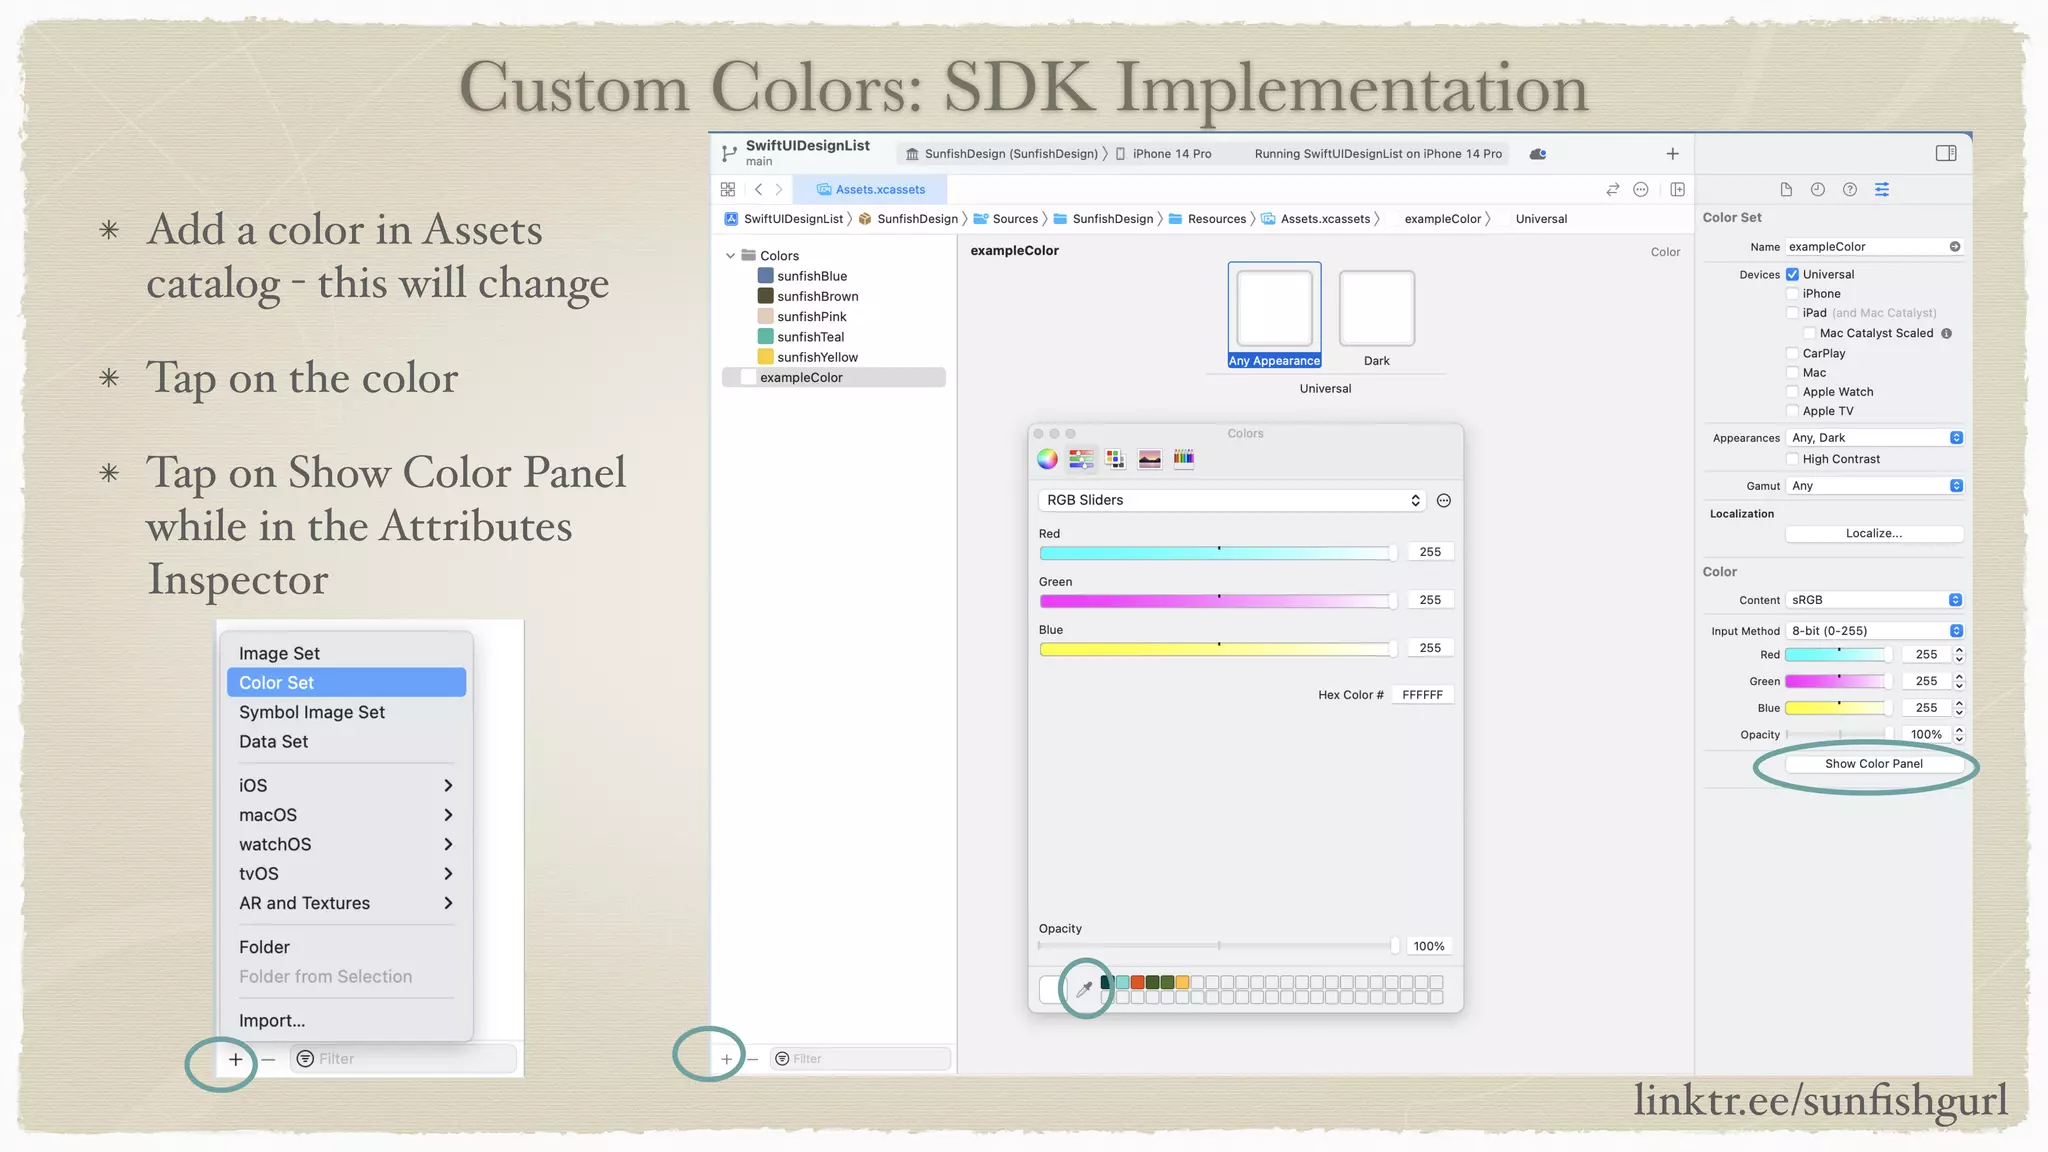The height and width of the screenshot is (1152, 2048).
Task: Expand the AR and Textures submenu
Action: 346,903
